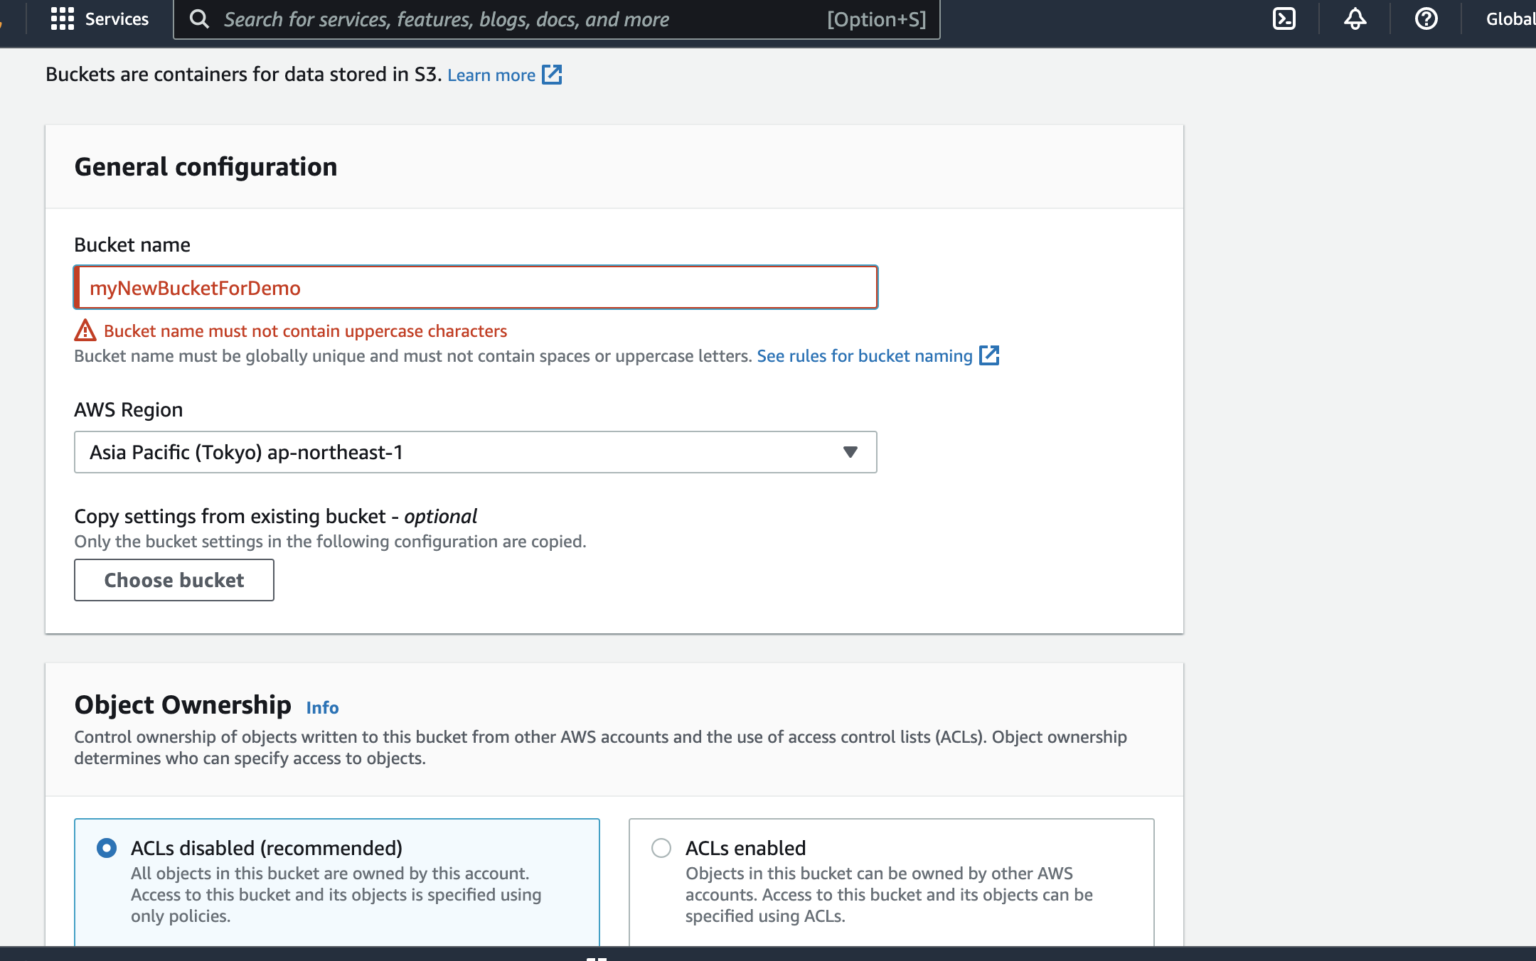The height and width of the screenshot is (961, 1536).
Task: Keep ACLs disabled option selected
Action: pyautogui.click(x=105, y=847)
